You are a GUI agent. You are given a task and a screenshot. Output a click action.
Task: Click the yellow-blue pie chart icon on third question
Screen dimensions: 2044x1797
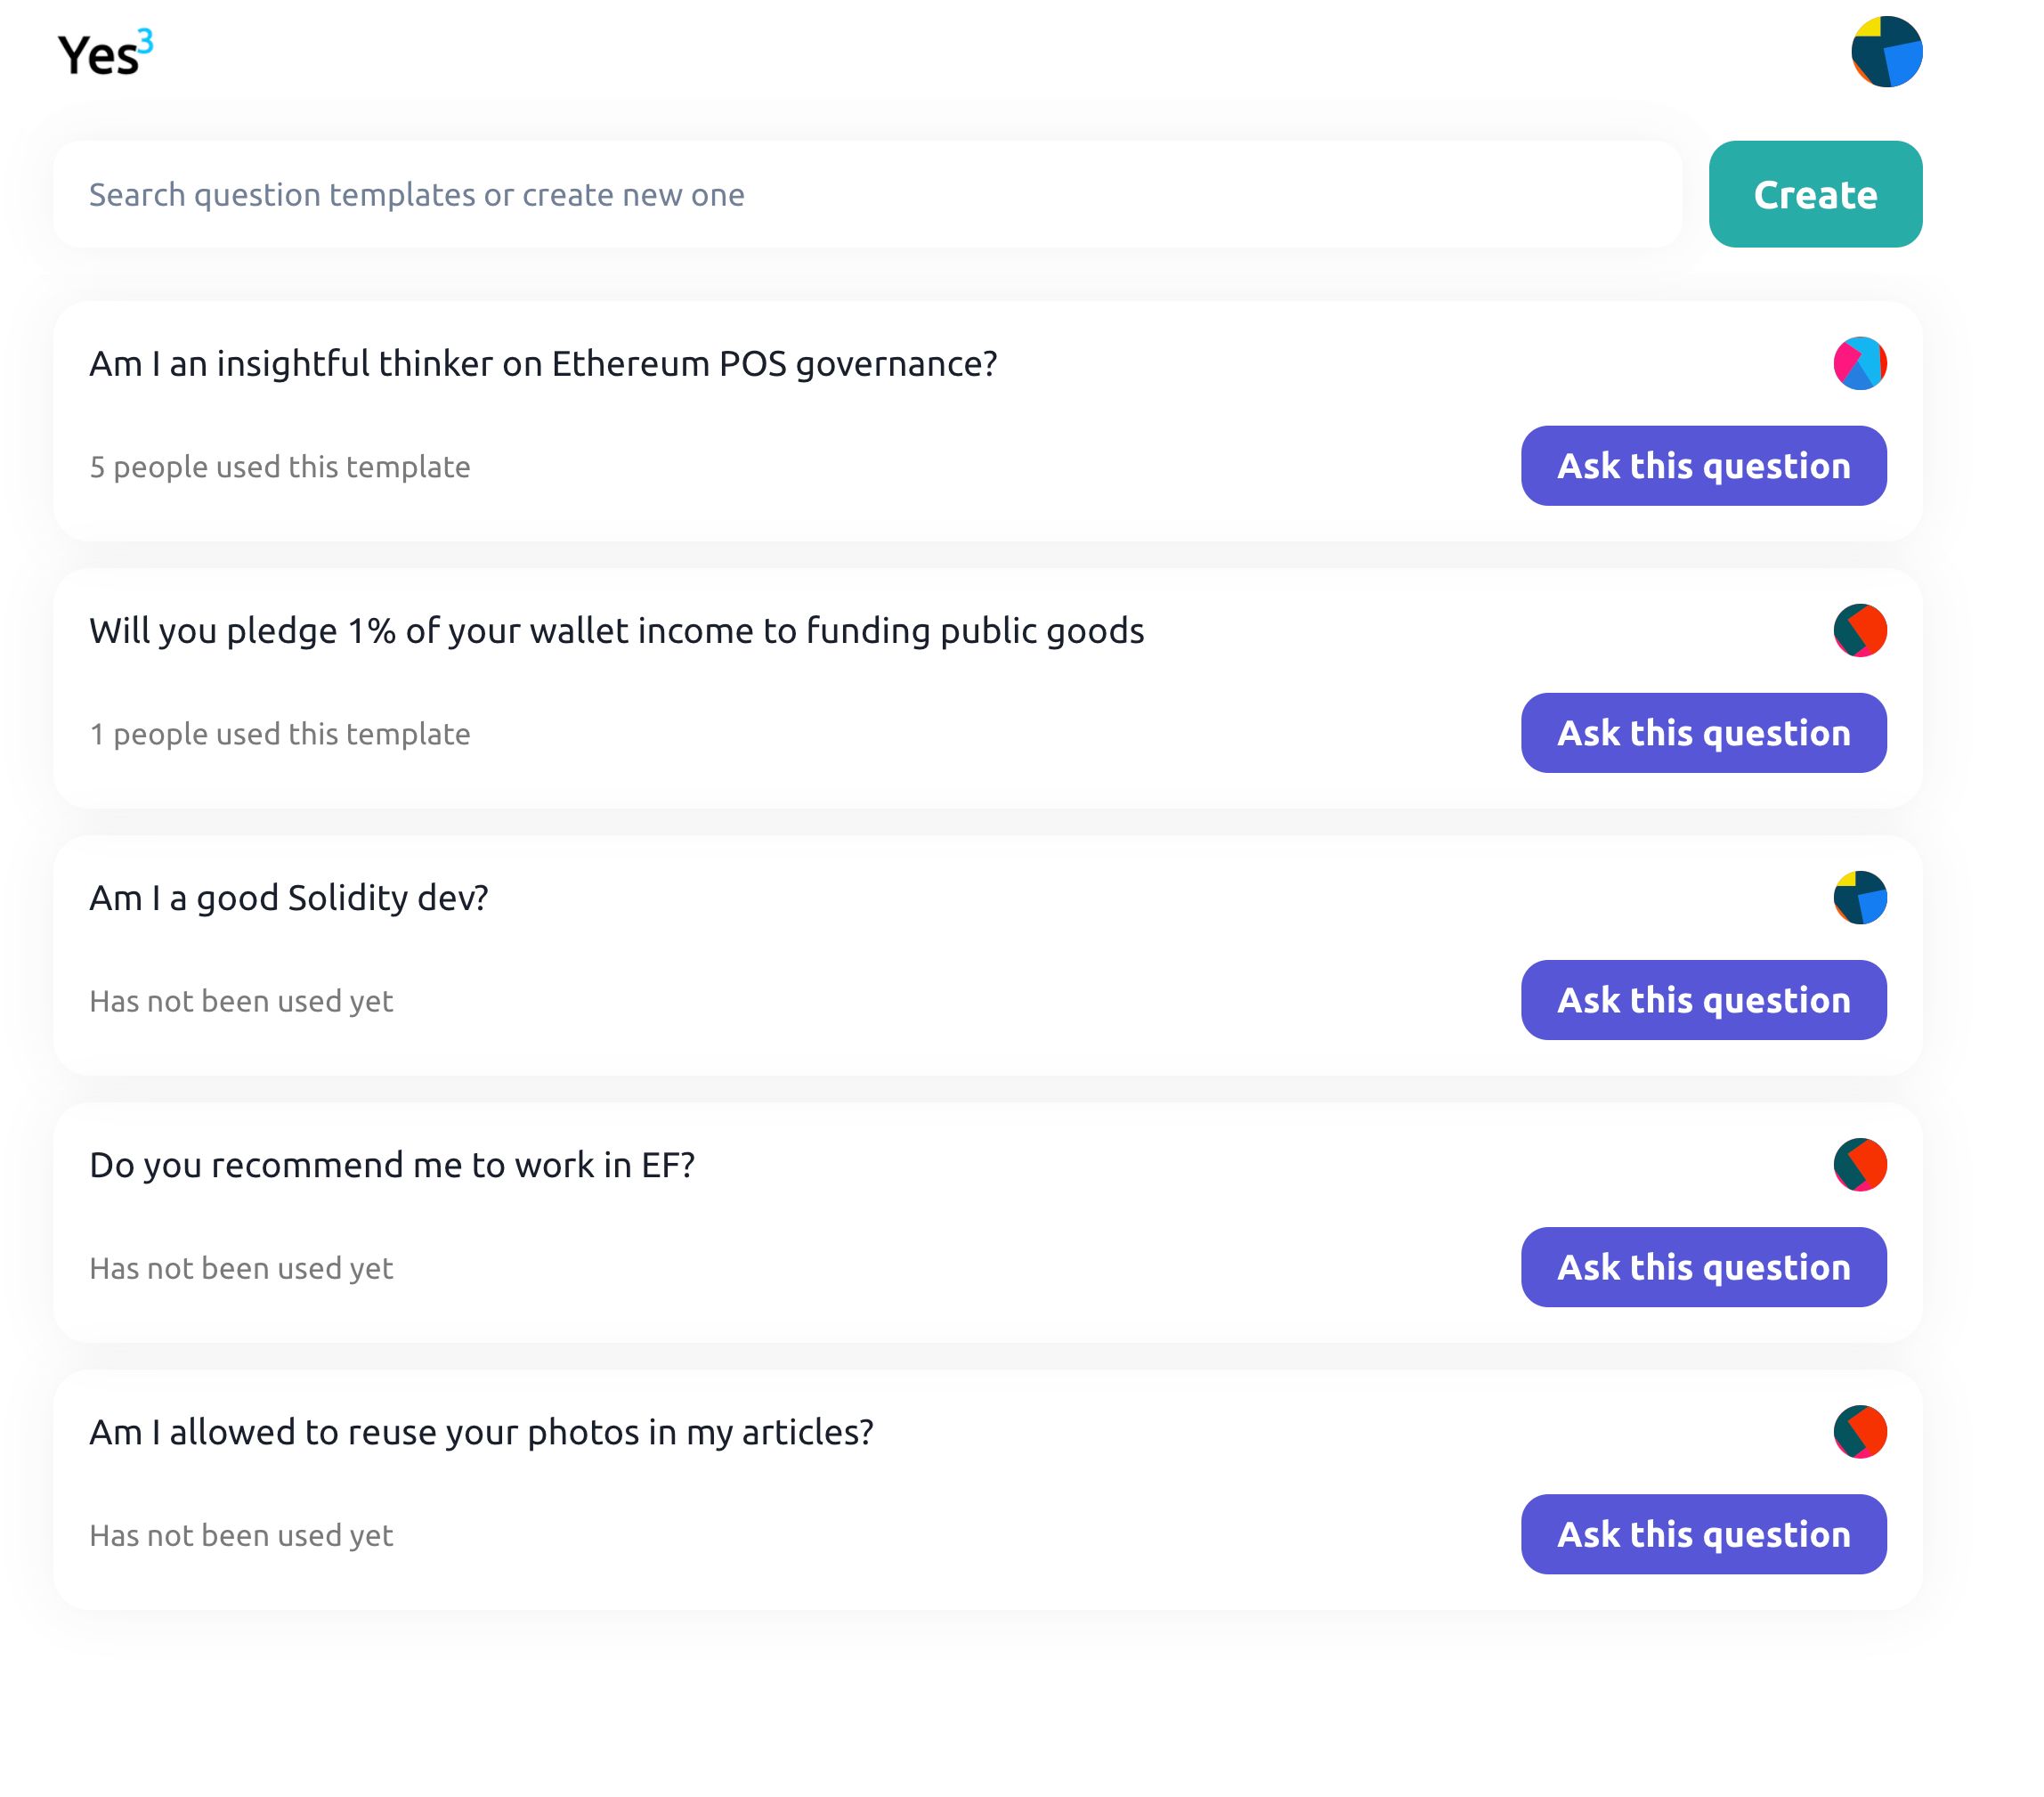pyautogui.click(x=1858, y=897)
